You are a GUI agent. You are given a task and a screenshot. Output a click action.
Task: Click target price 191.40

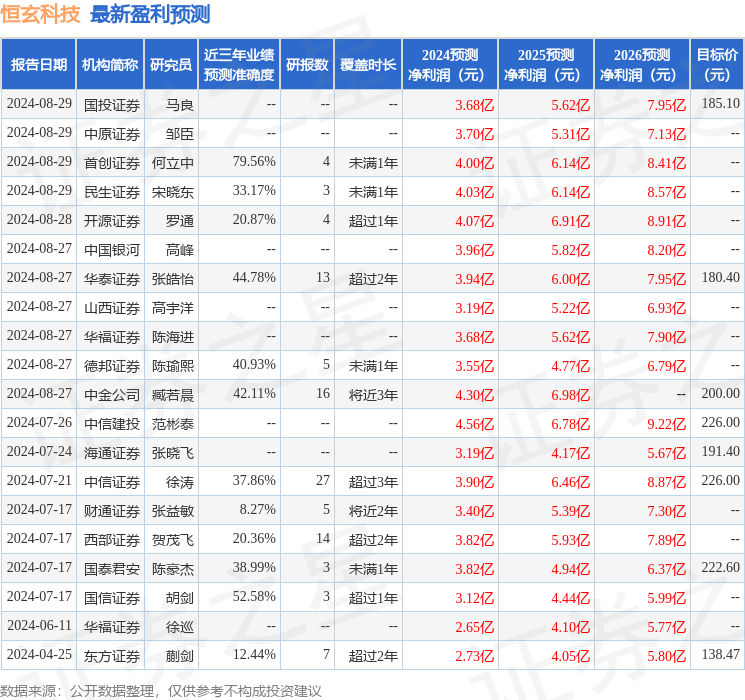(x=721, y=451)
